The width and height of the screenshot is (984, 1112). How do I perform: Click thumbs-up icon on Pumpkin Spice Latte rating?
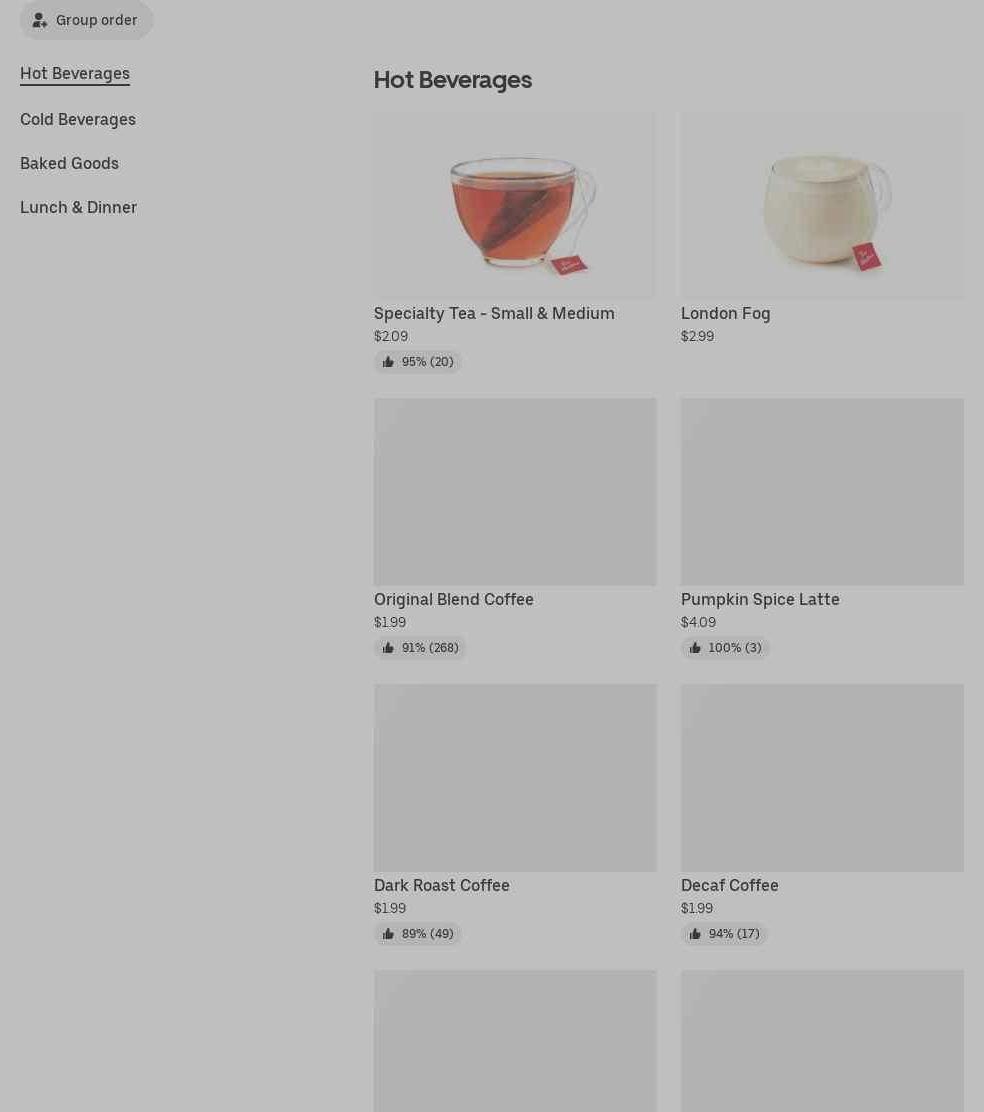pos(695,647)
